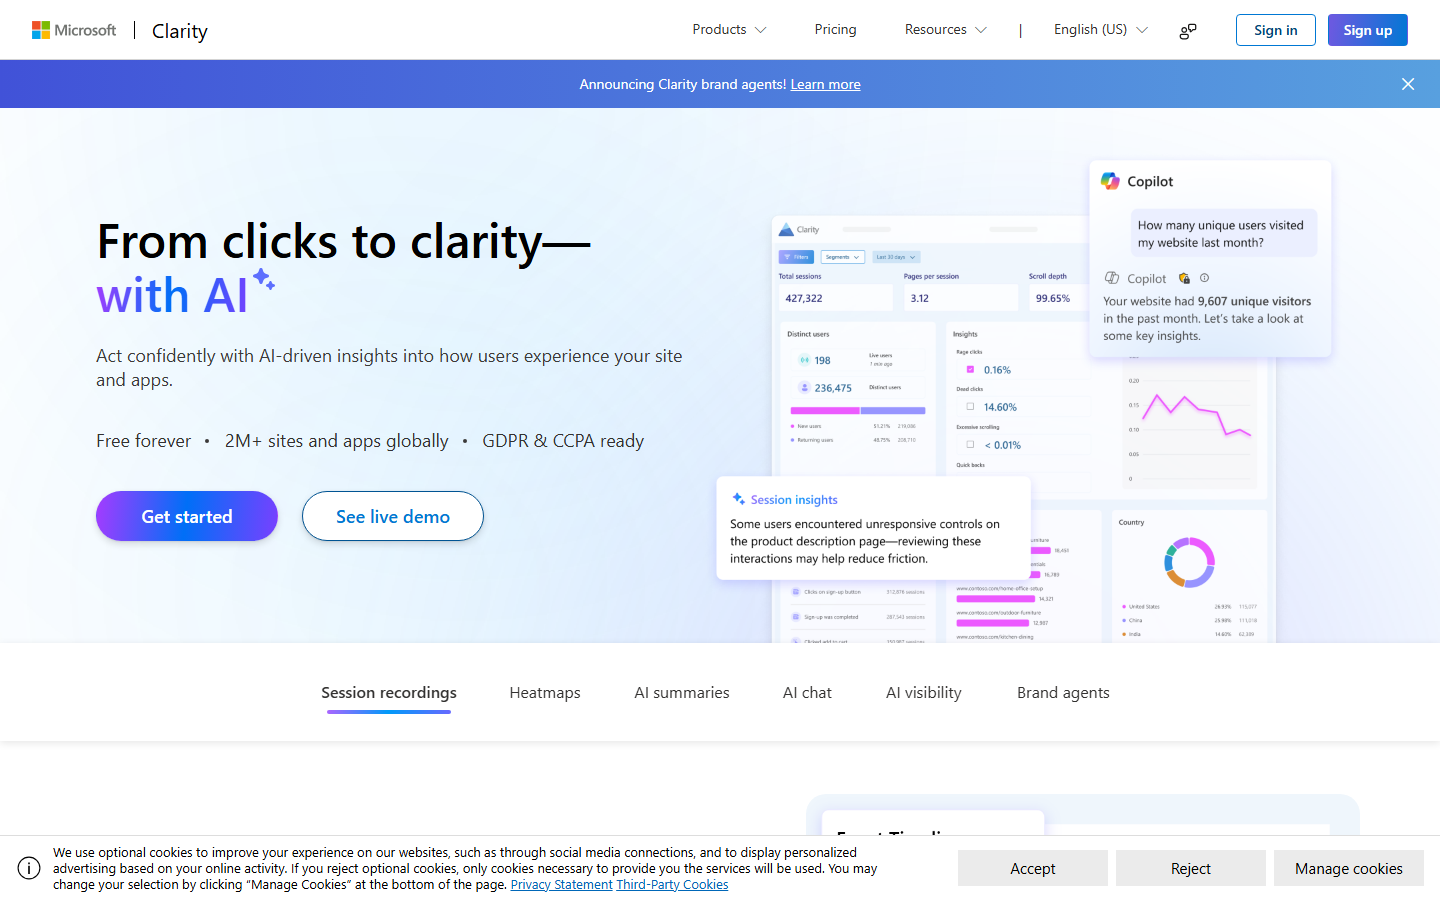Viewport: 1440px width, 900px height.
Task: Expand the Products dropdown menu
Action: click(729, 29)
